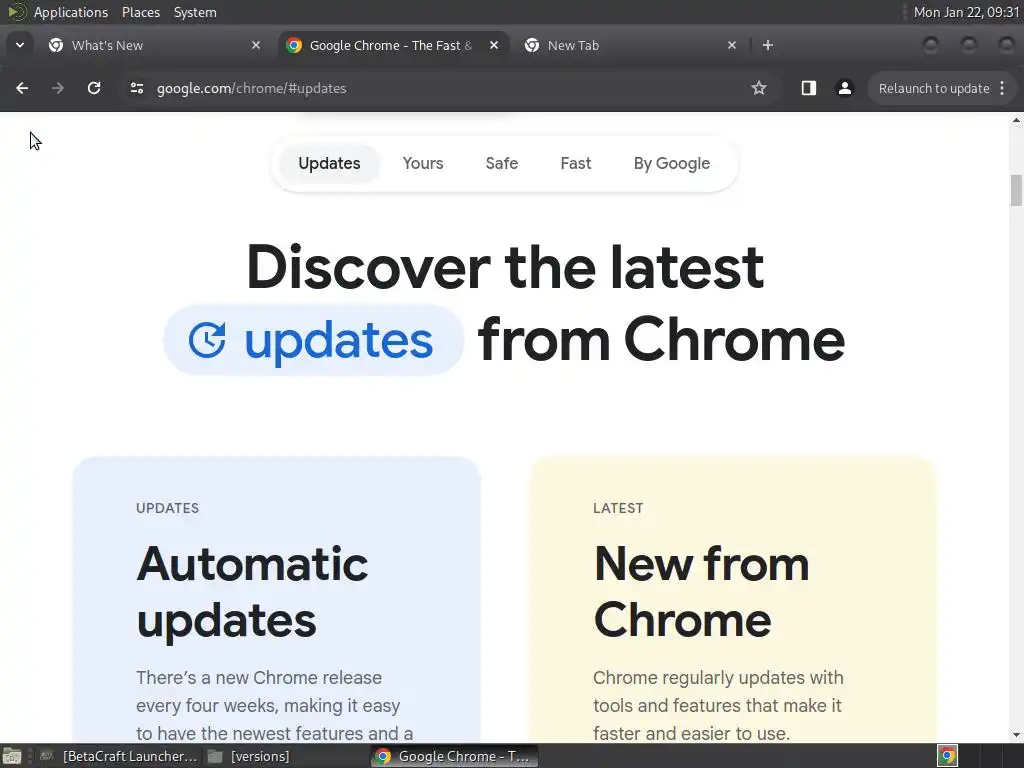
Task: Open the profile avatar icon
Action: click(x=844, y=88)
